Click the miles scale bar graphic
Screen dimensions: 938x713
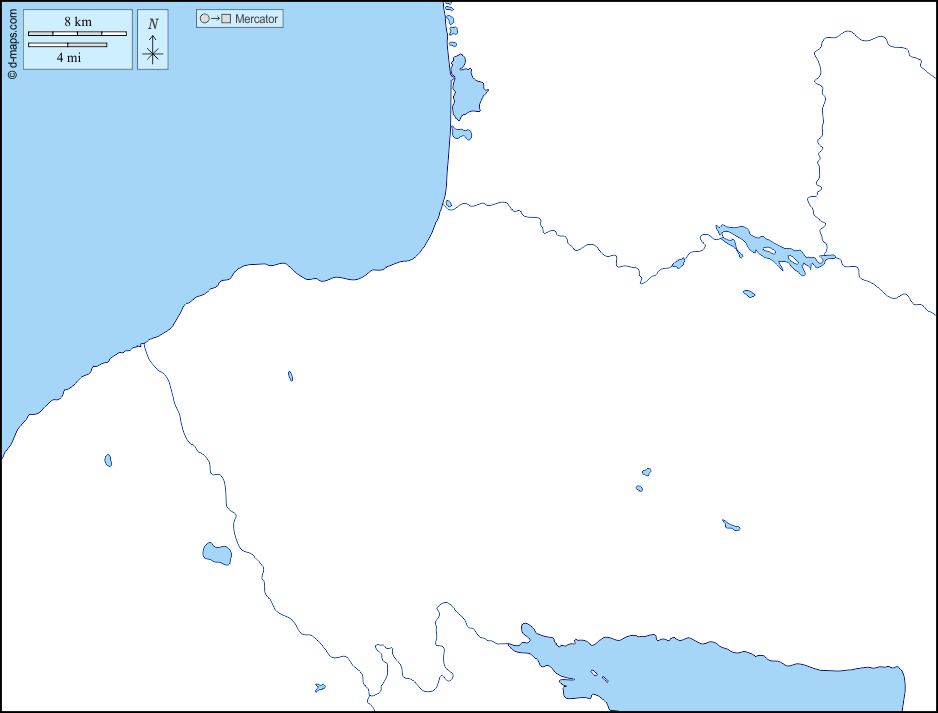coord(67,45)
